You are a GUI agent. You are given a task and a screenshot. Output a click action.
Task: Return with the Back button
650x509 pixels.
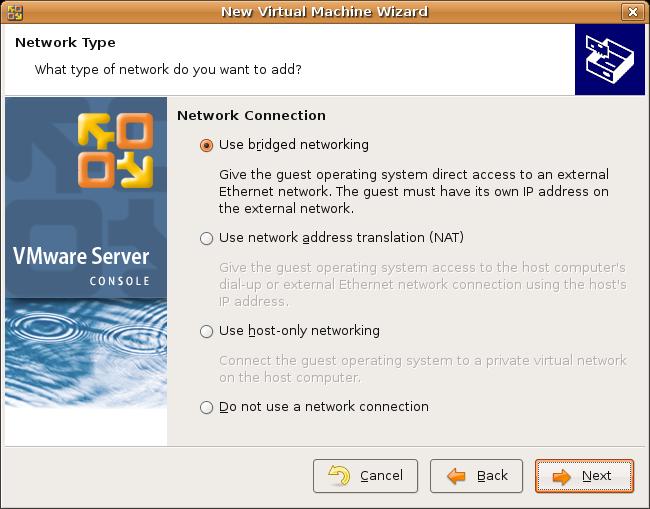tap(476, 476)
